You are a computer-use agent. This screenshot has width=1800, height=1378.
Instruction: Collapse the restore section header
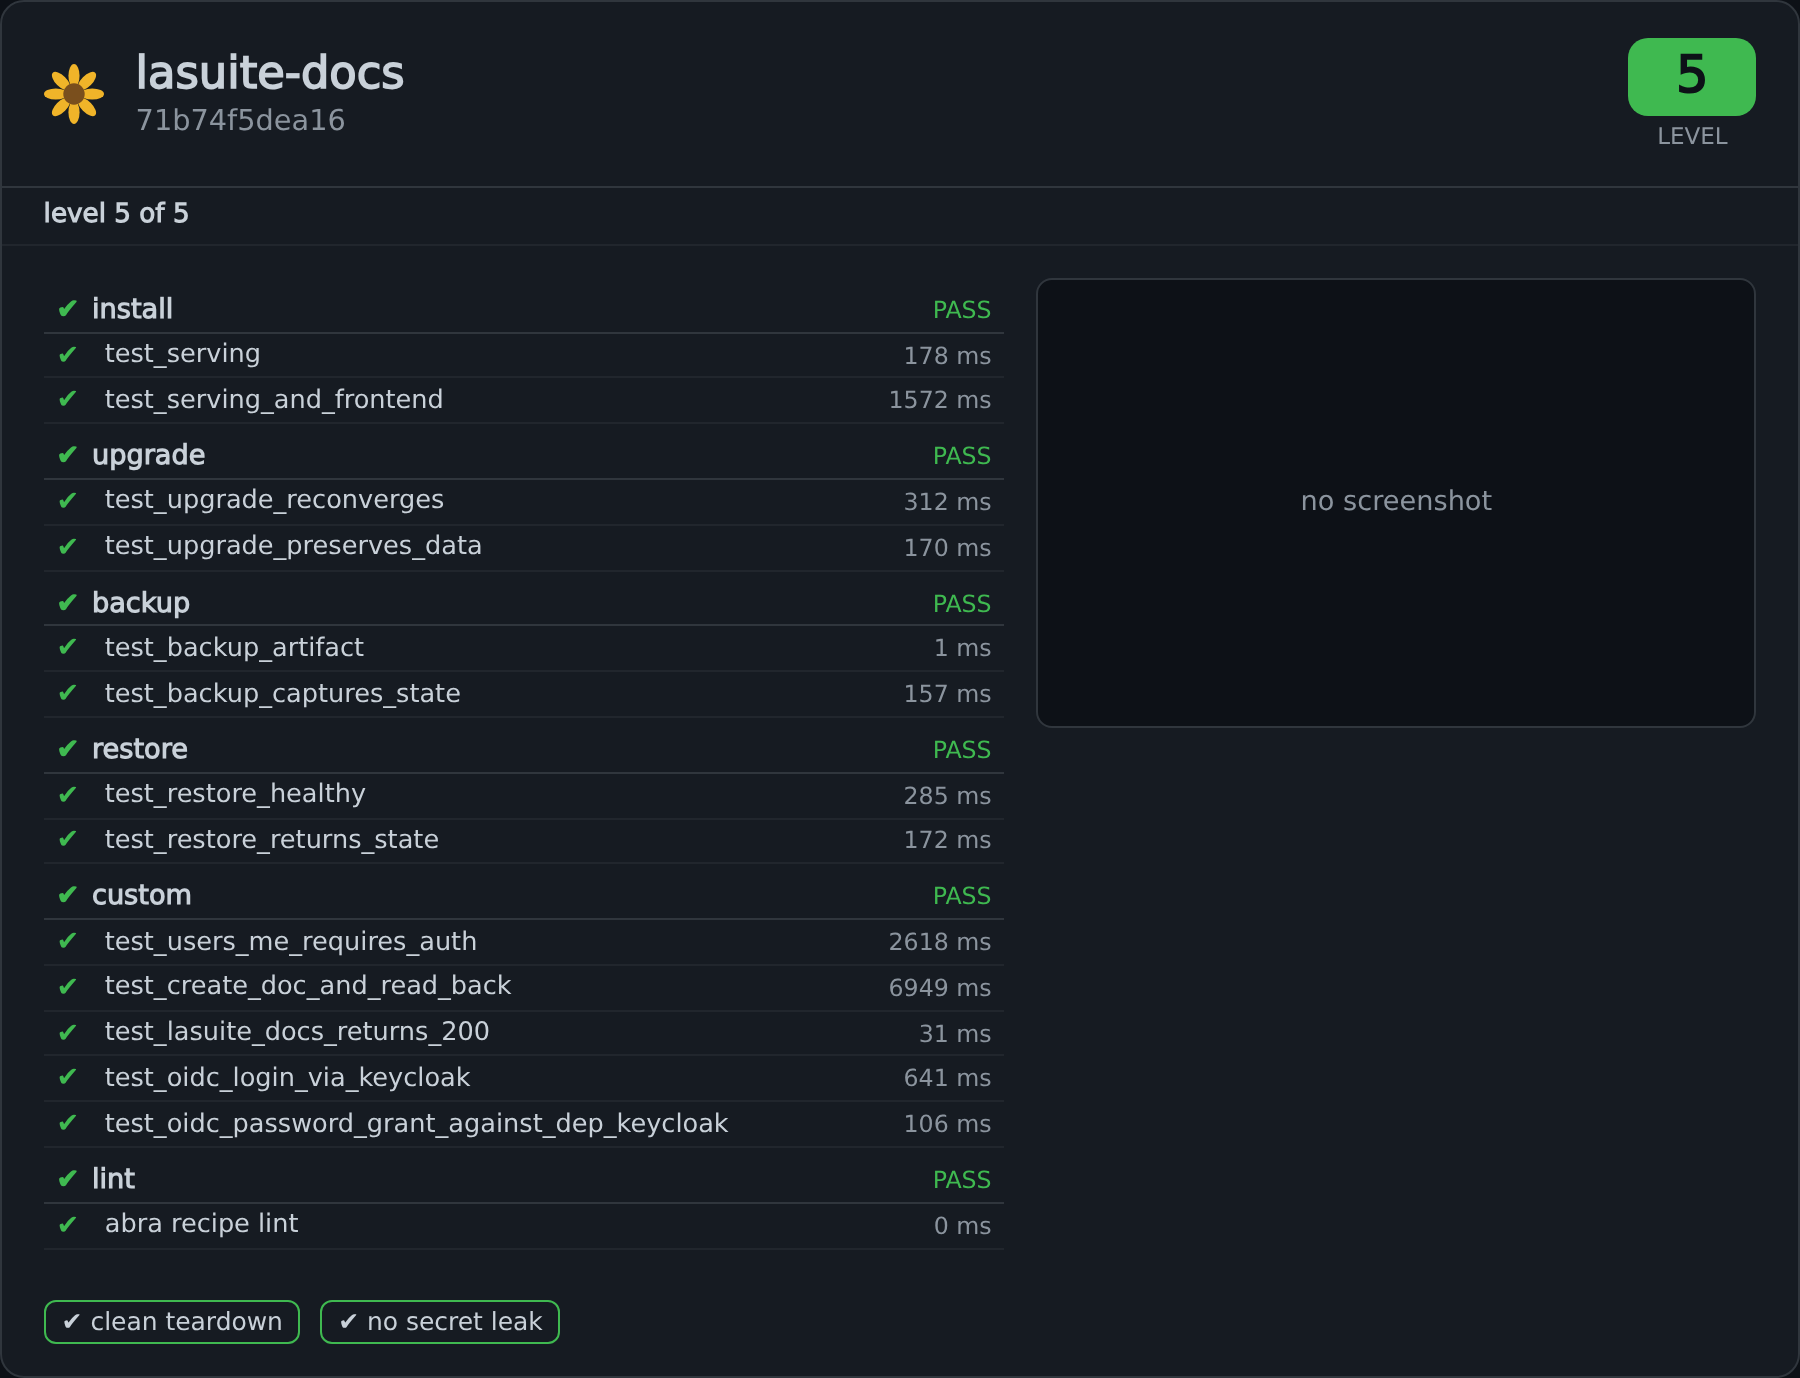pos(524,749)
